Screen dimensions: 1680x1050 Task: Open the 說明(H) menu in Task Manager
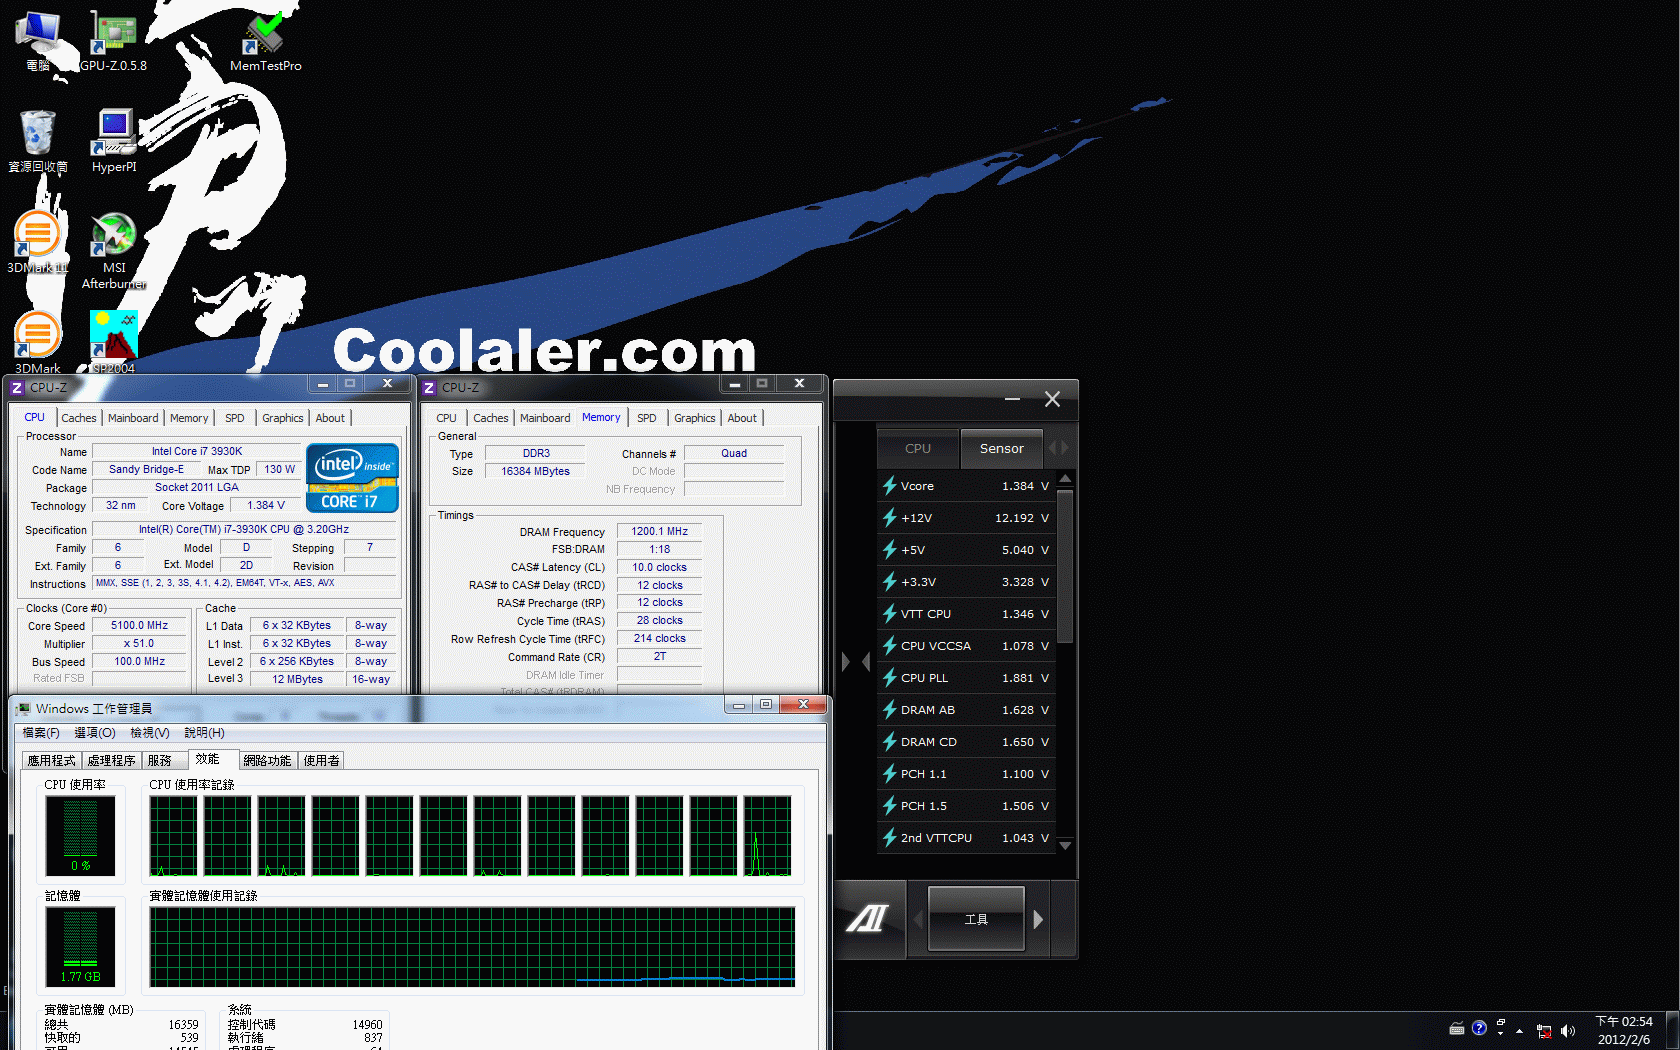[x=204, y=733]
